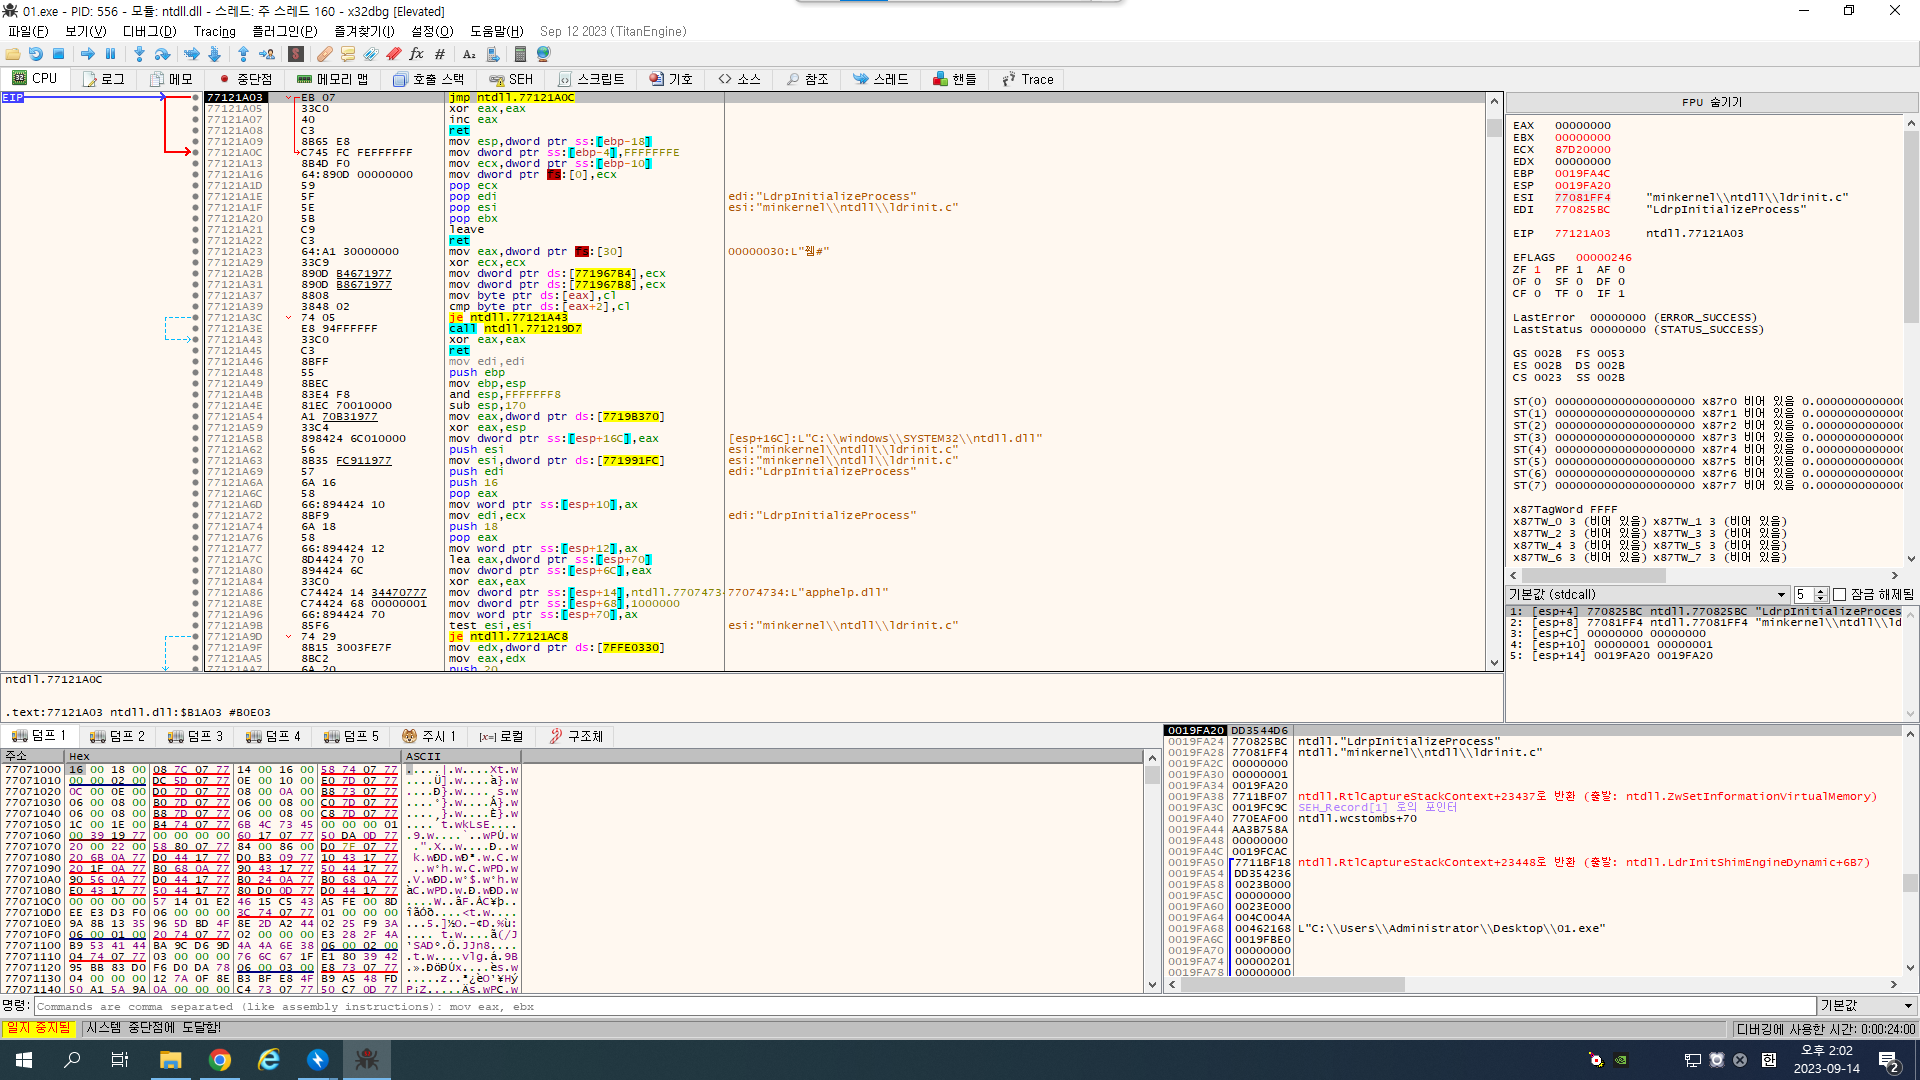Screen dimensions: 1920x1080
Task: Launch Chrome from the taskbar
Action: [219, 1059]
